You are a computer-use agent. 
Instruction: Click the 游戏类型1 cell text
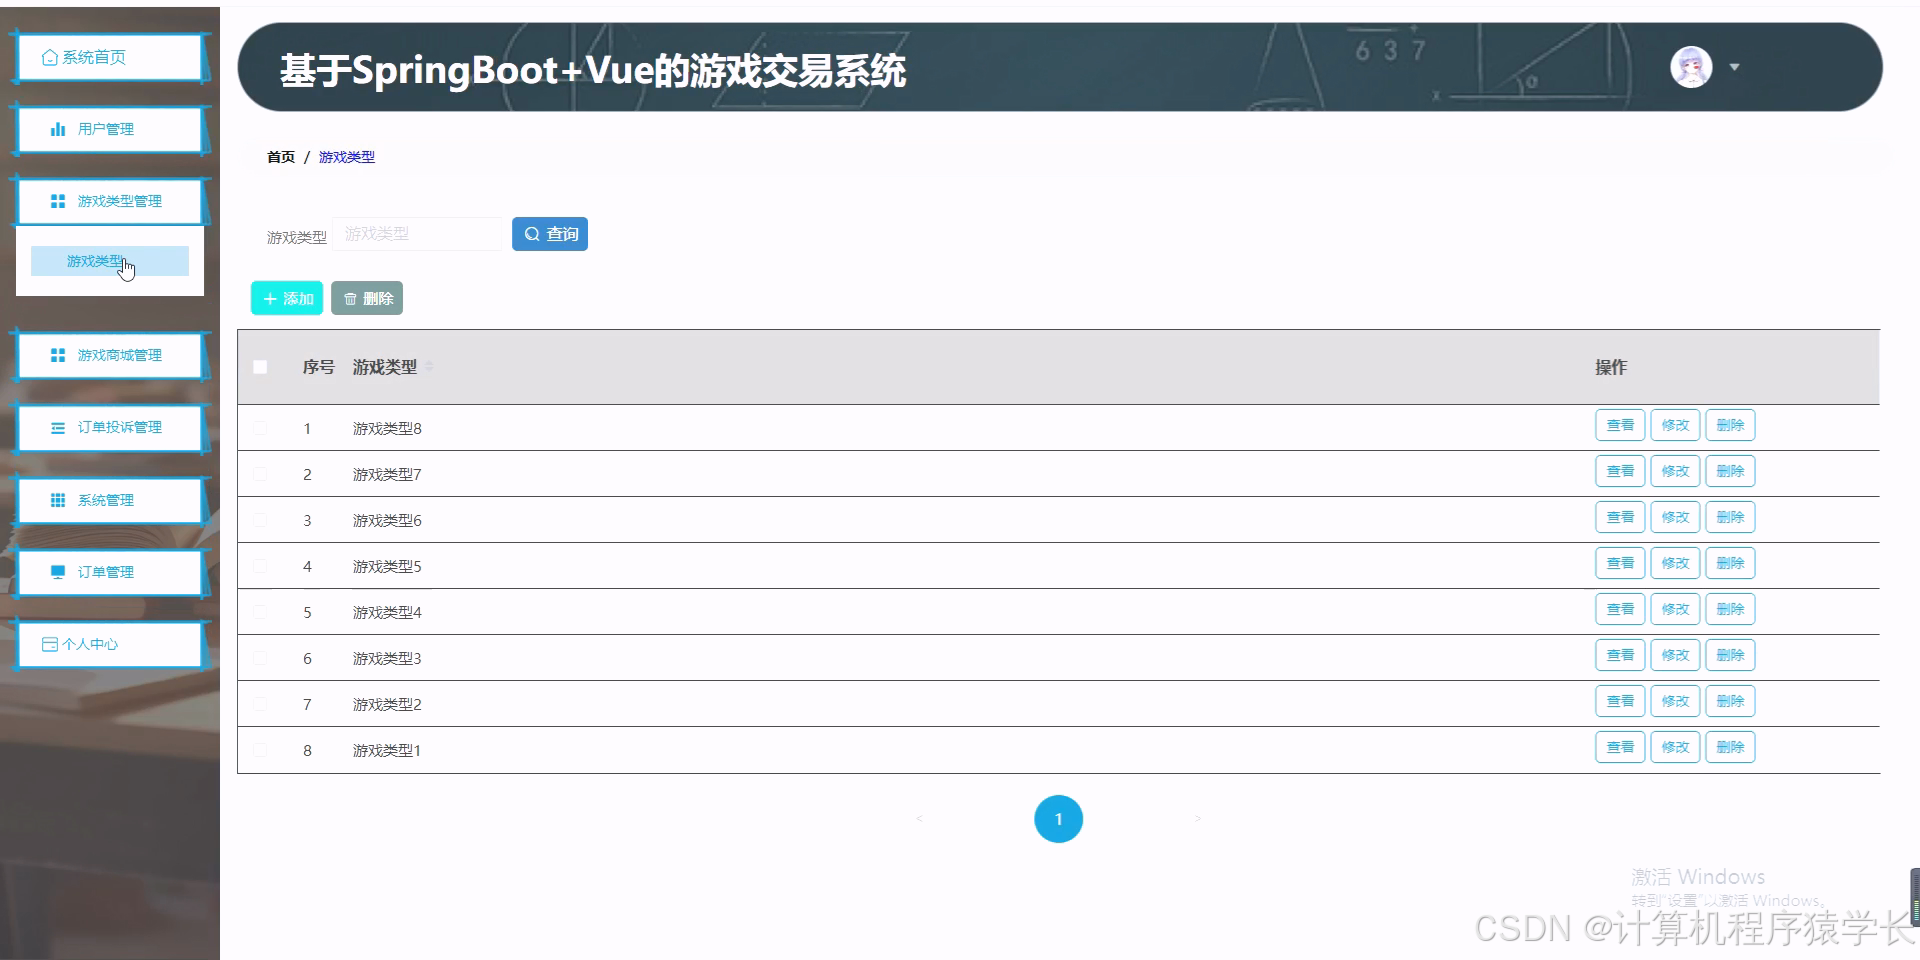(x=387, y=750)
